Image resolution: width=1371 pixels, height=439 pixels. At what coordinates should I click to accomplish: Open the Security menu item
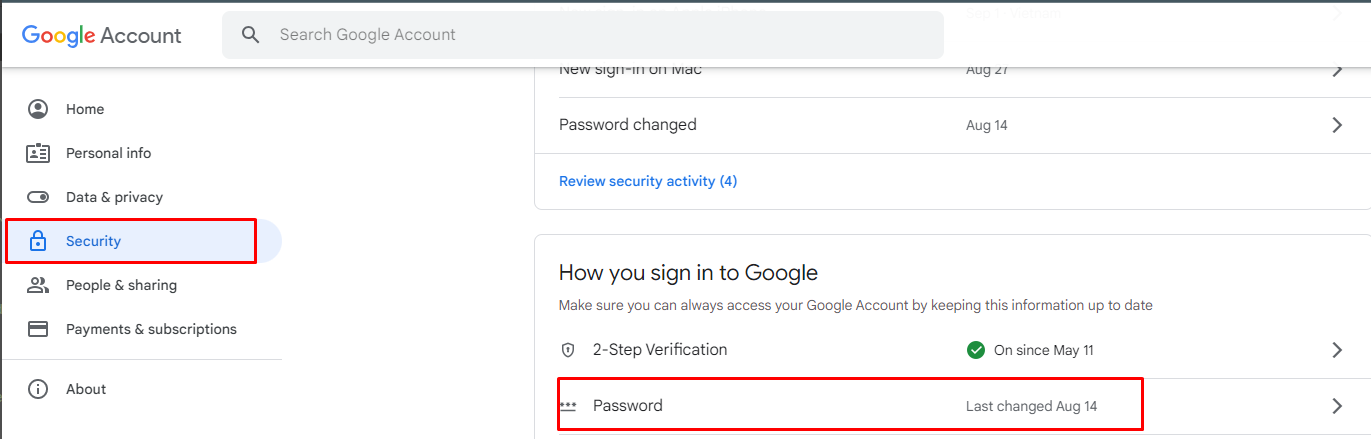(x=93, y=241)
